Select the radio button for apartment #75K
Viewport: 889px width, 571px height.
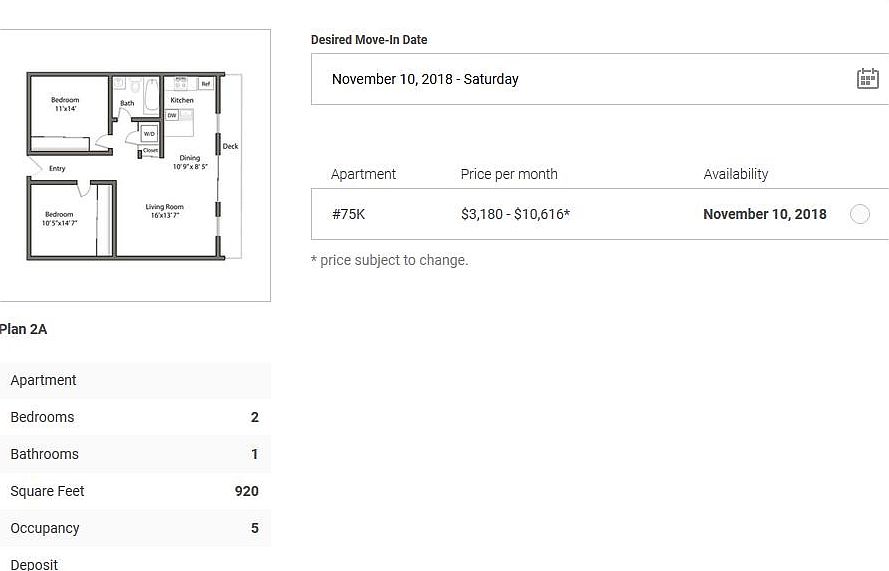click(859, 214)
